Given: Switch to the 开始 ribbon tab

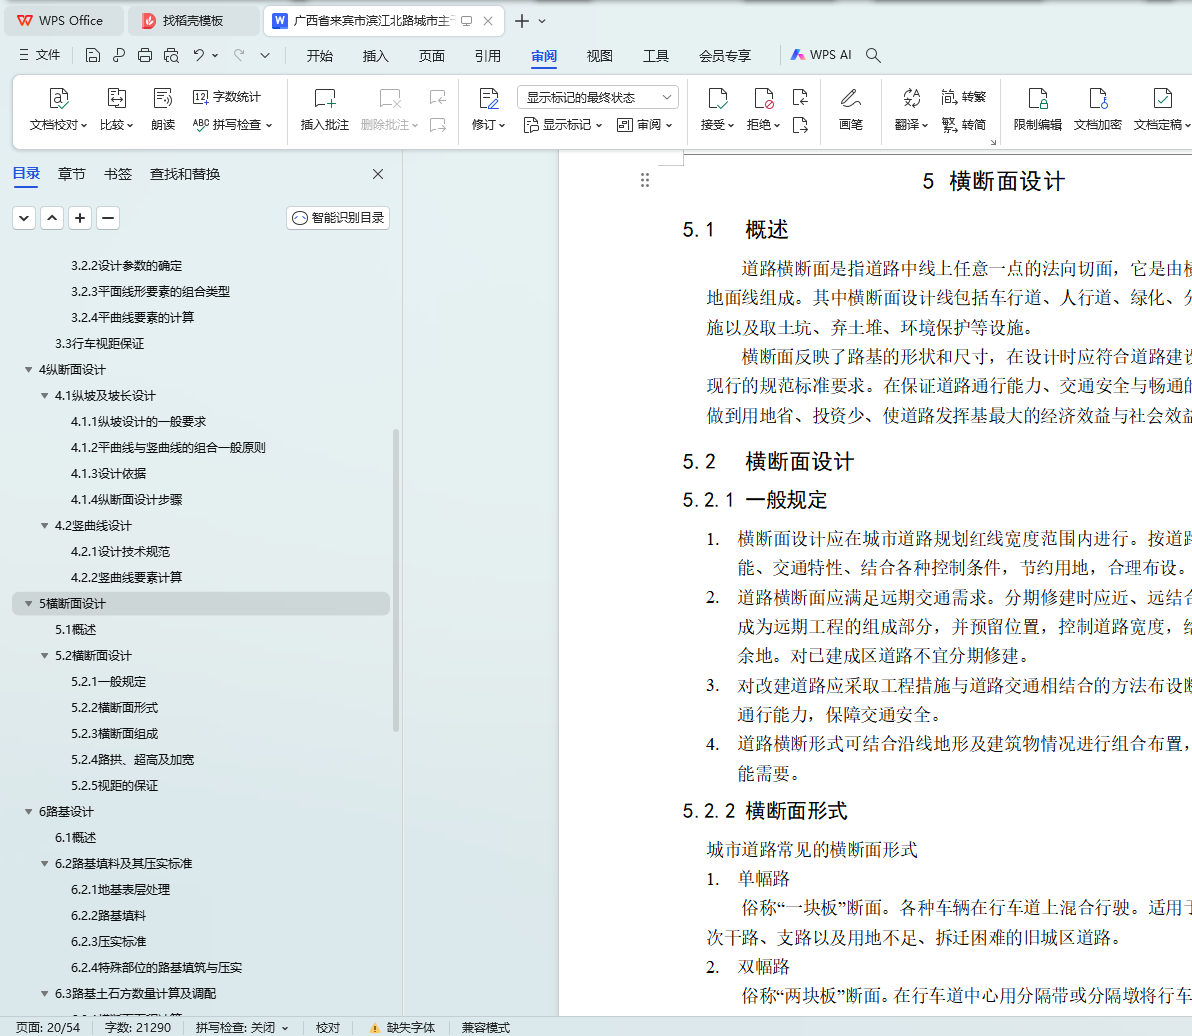Looking at the screenshot, I should [x=319, y=55].
